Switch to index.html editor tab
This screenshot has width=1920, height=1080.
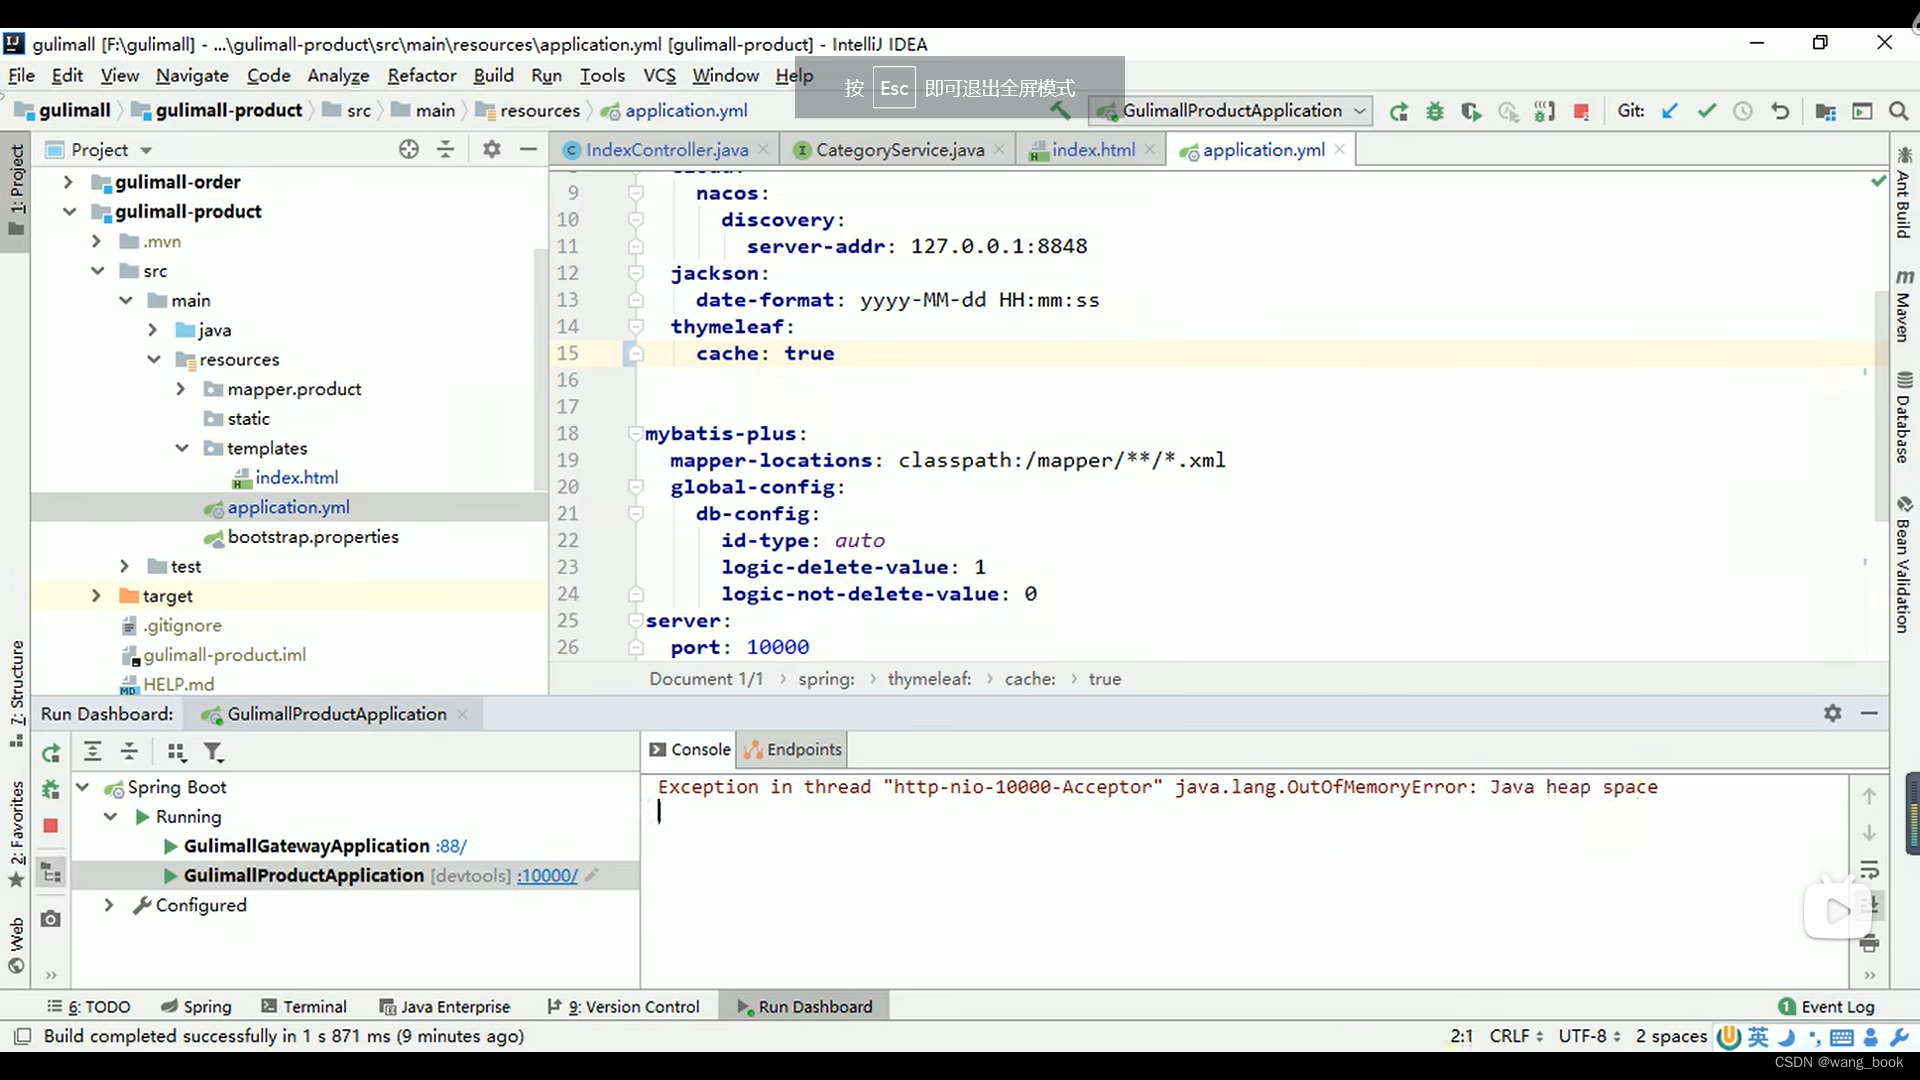click(x=1092, y=150)
